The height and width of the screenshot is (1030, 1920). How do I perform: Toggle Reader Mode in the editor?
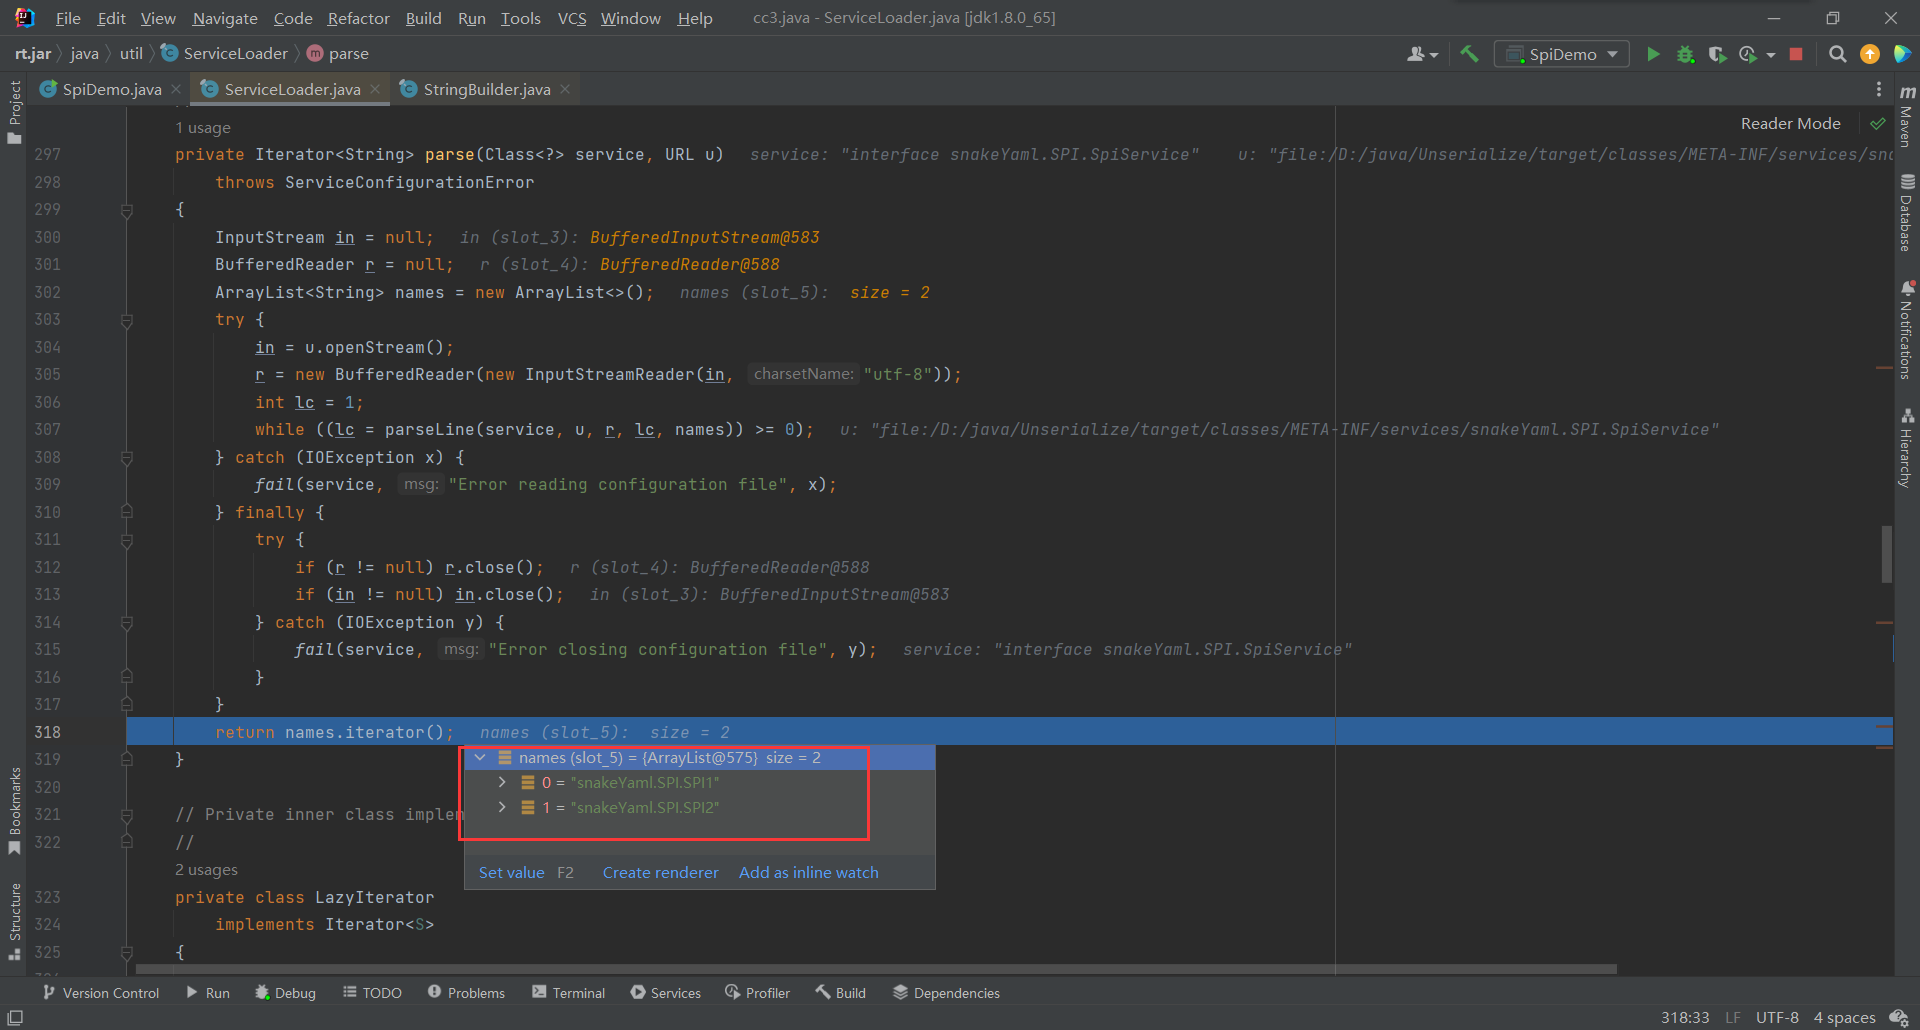point(1790,124)
